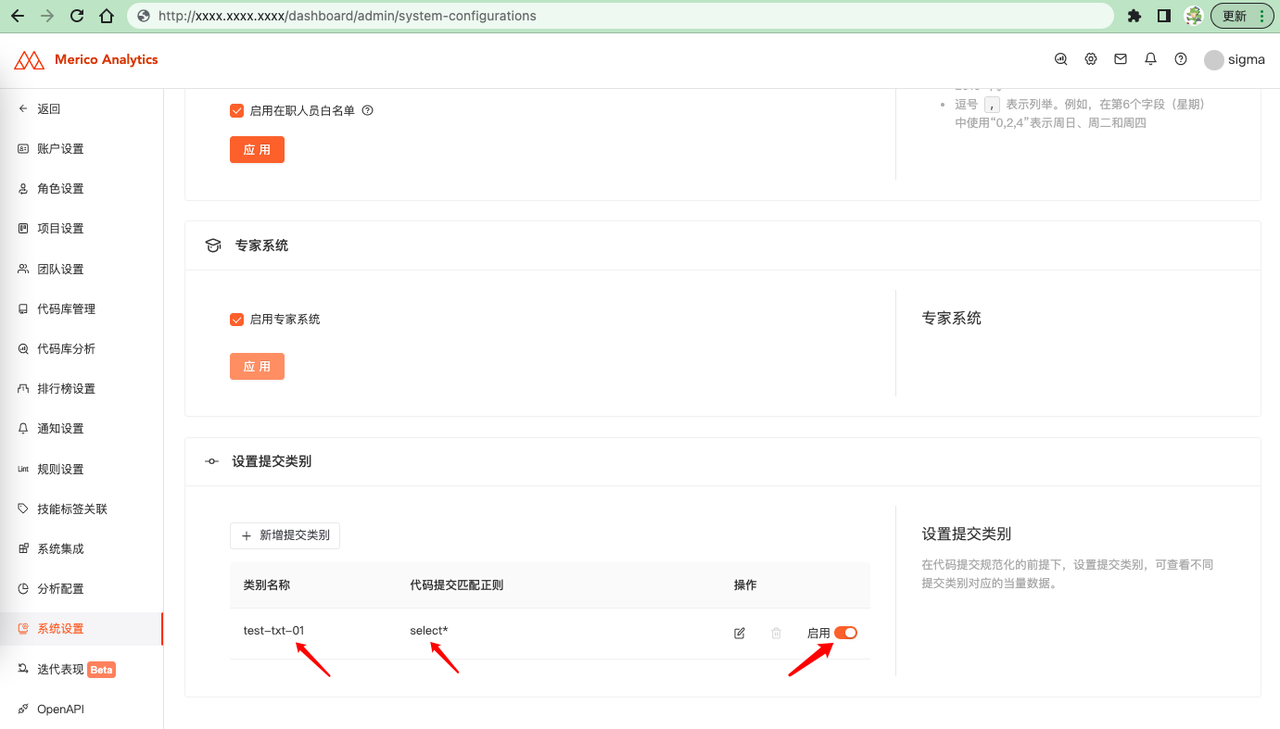Open the browser extensions puzzle icon
The width and height of the screenshot is (1280, 729).
point(1134,16)
